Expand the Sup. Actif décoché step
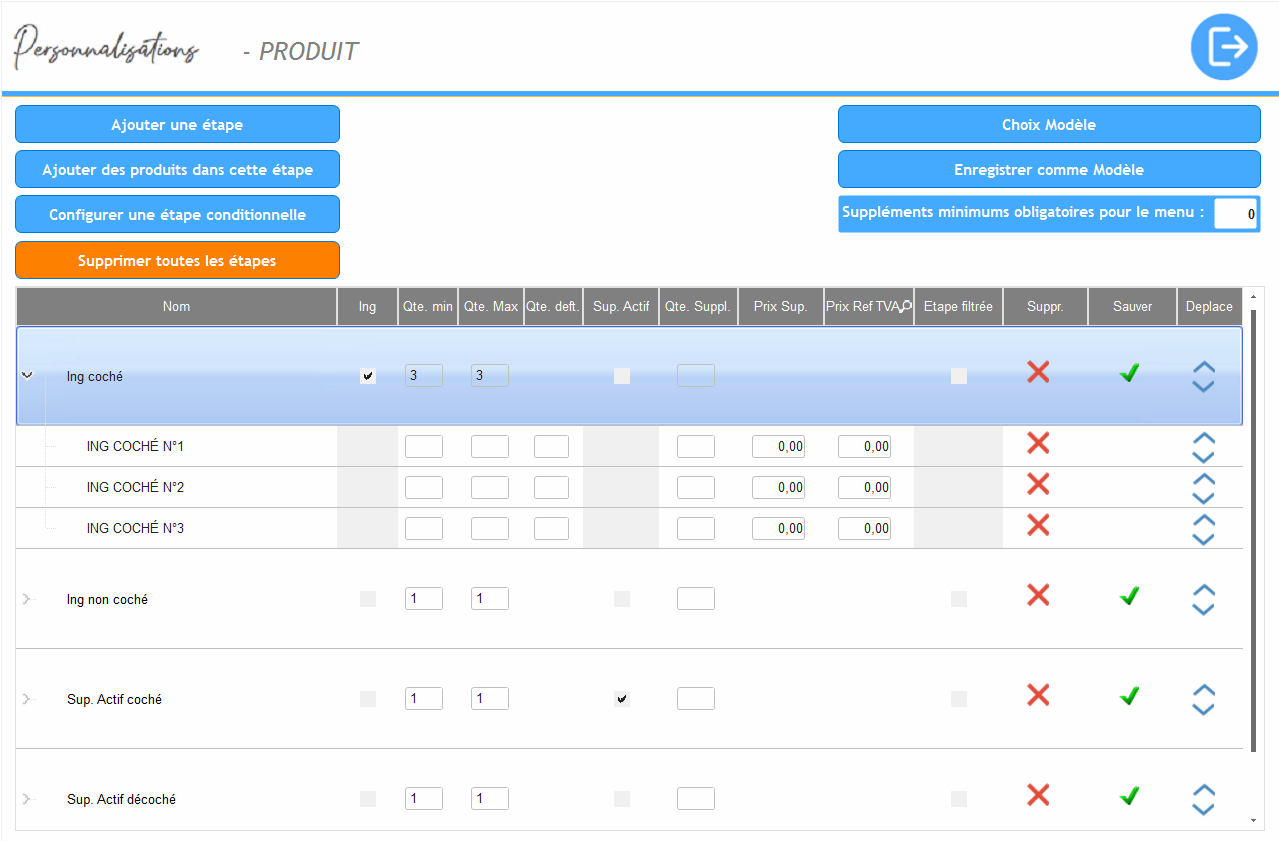The width and height of the screenshot is (1279, 841). [27, 799]
